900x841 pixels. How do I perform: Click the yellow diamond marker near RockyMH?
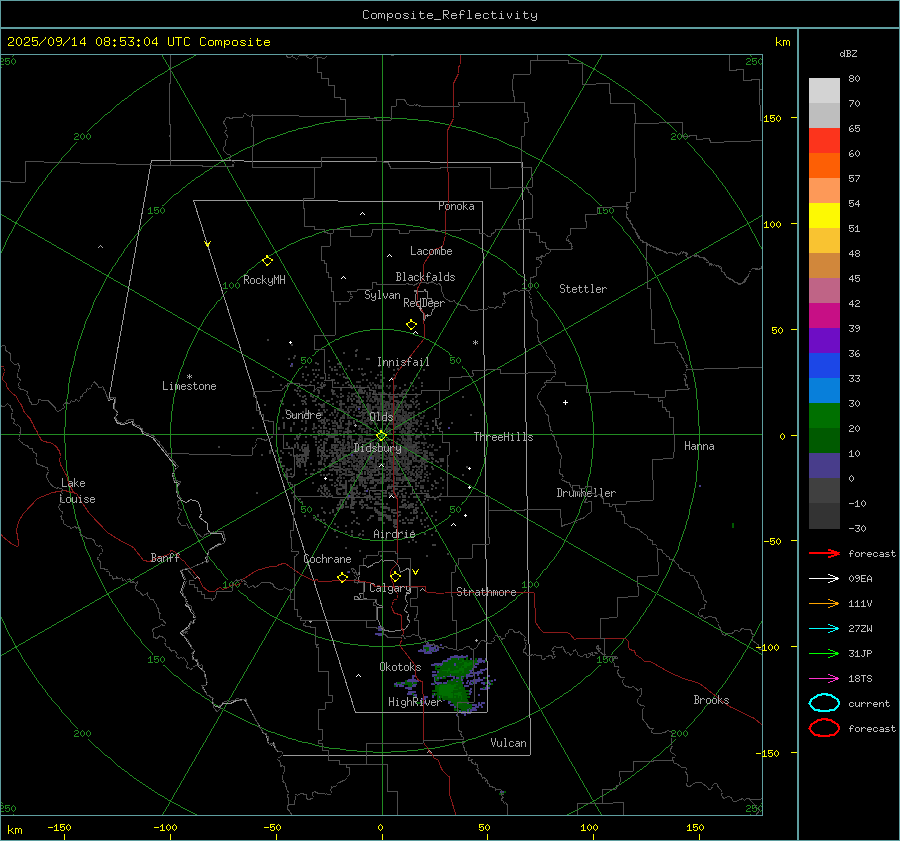click(x=267, y=261)
